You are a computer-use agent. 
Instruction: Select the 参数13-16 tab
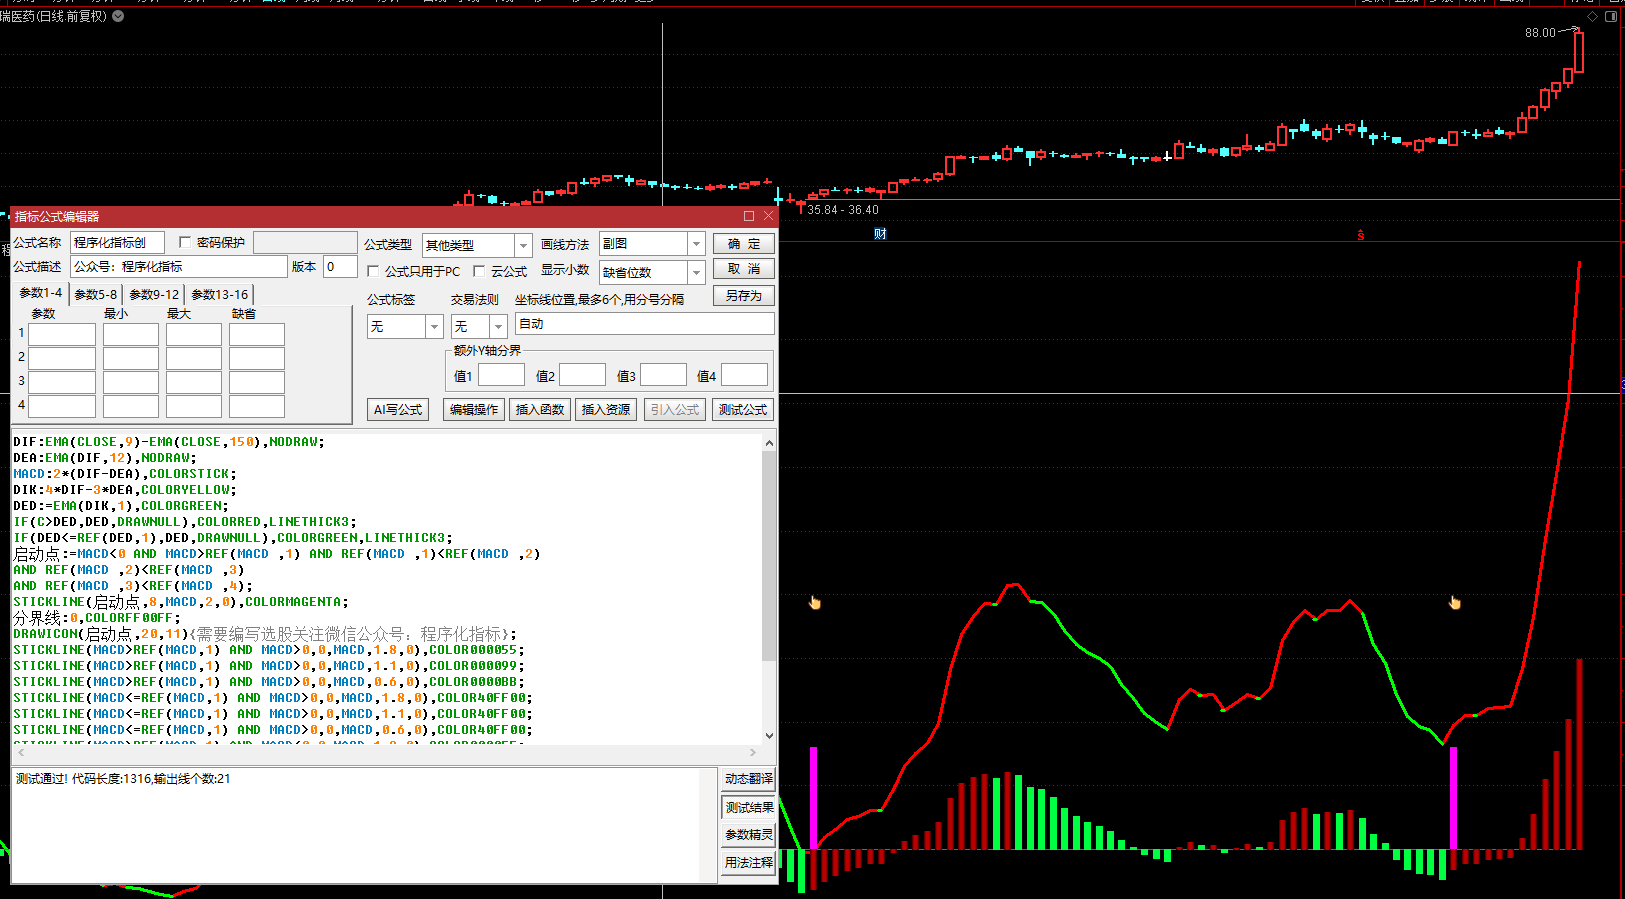point(219,294)
